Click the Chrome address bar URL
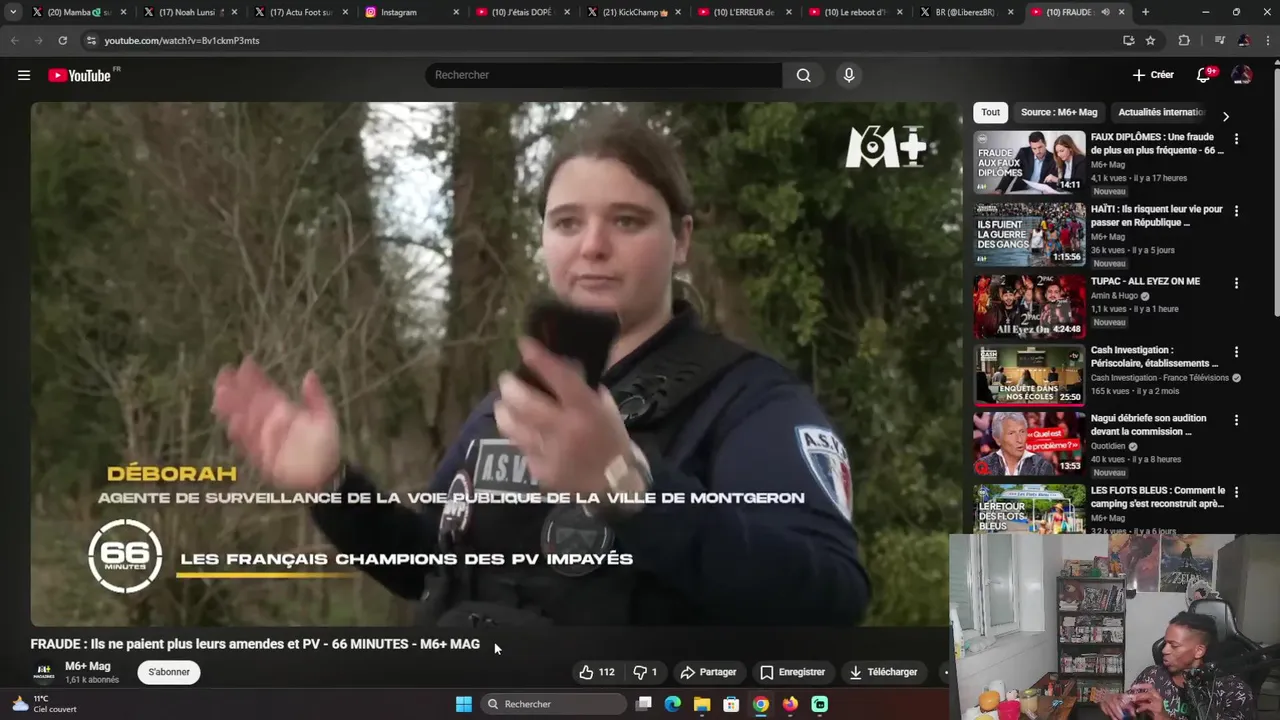The height and width of the screenshot is (720, 1280). pos(182,40)
